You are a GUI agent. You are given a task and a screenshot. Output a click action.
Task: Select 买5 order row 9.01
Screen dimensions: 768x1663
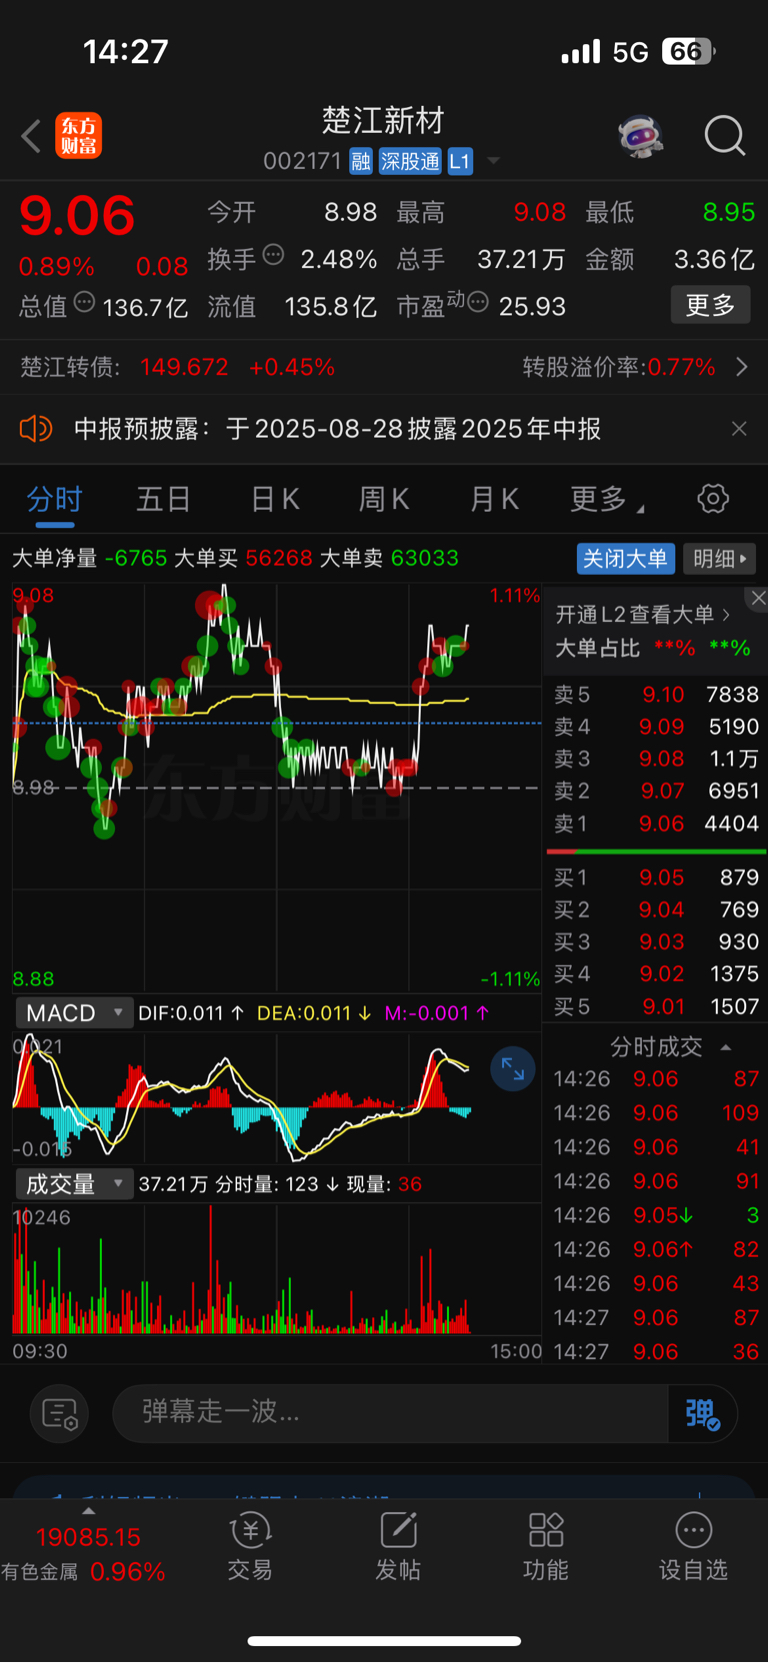656,1006
